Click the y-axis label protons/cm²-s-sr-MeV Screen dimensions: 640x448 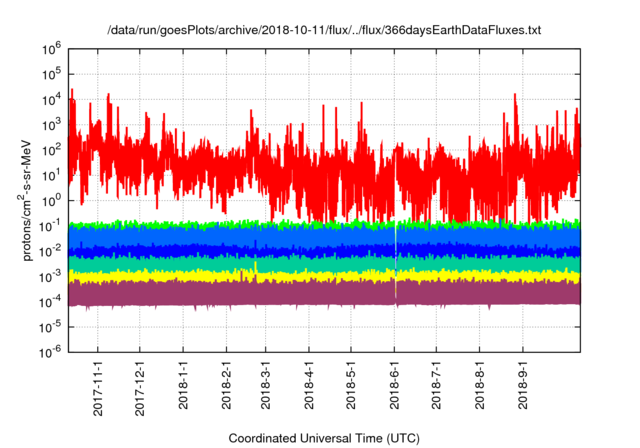[25, 200]
